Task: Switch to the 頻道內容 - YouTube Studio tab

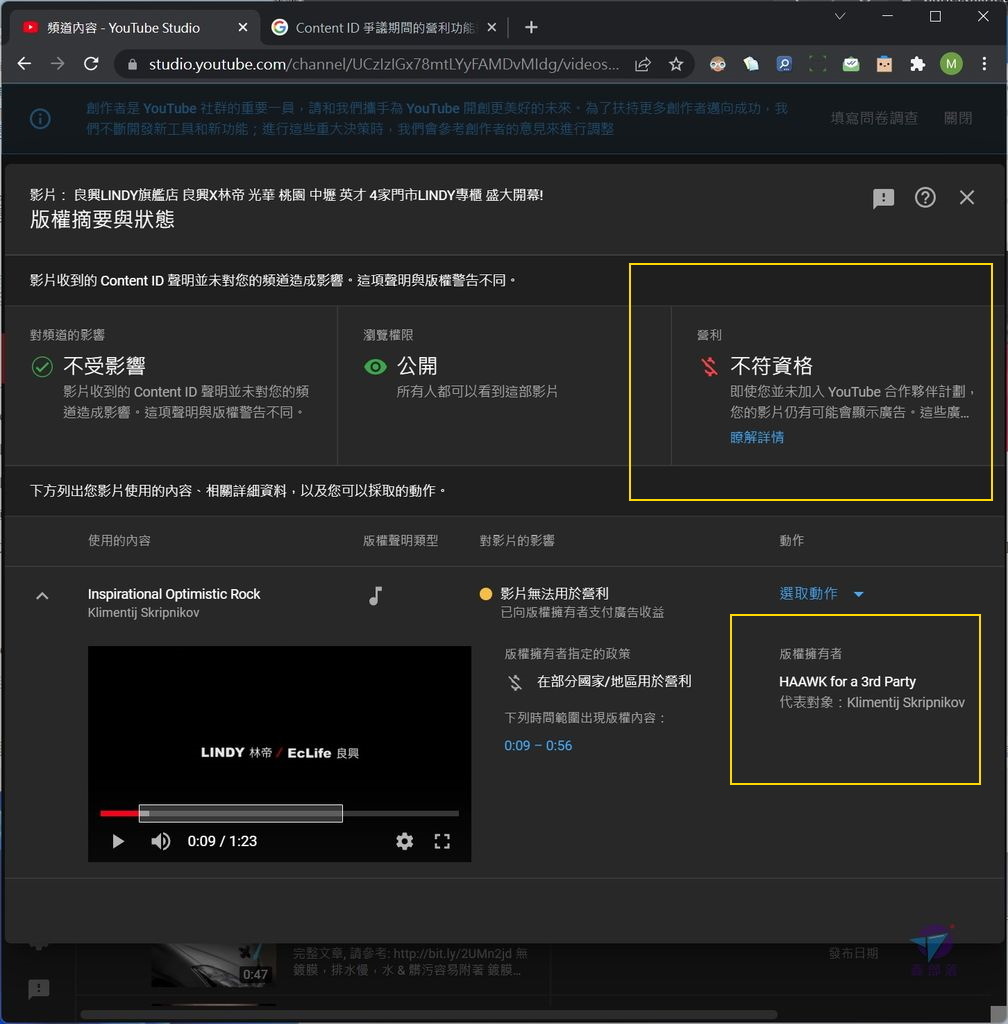Action: [133, 27]
